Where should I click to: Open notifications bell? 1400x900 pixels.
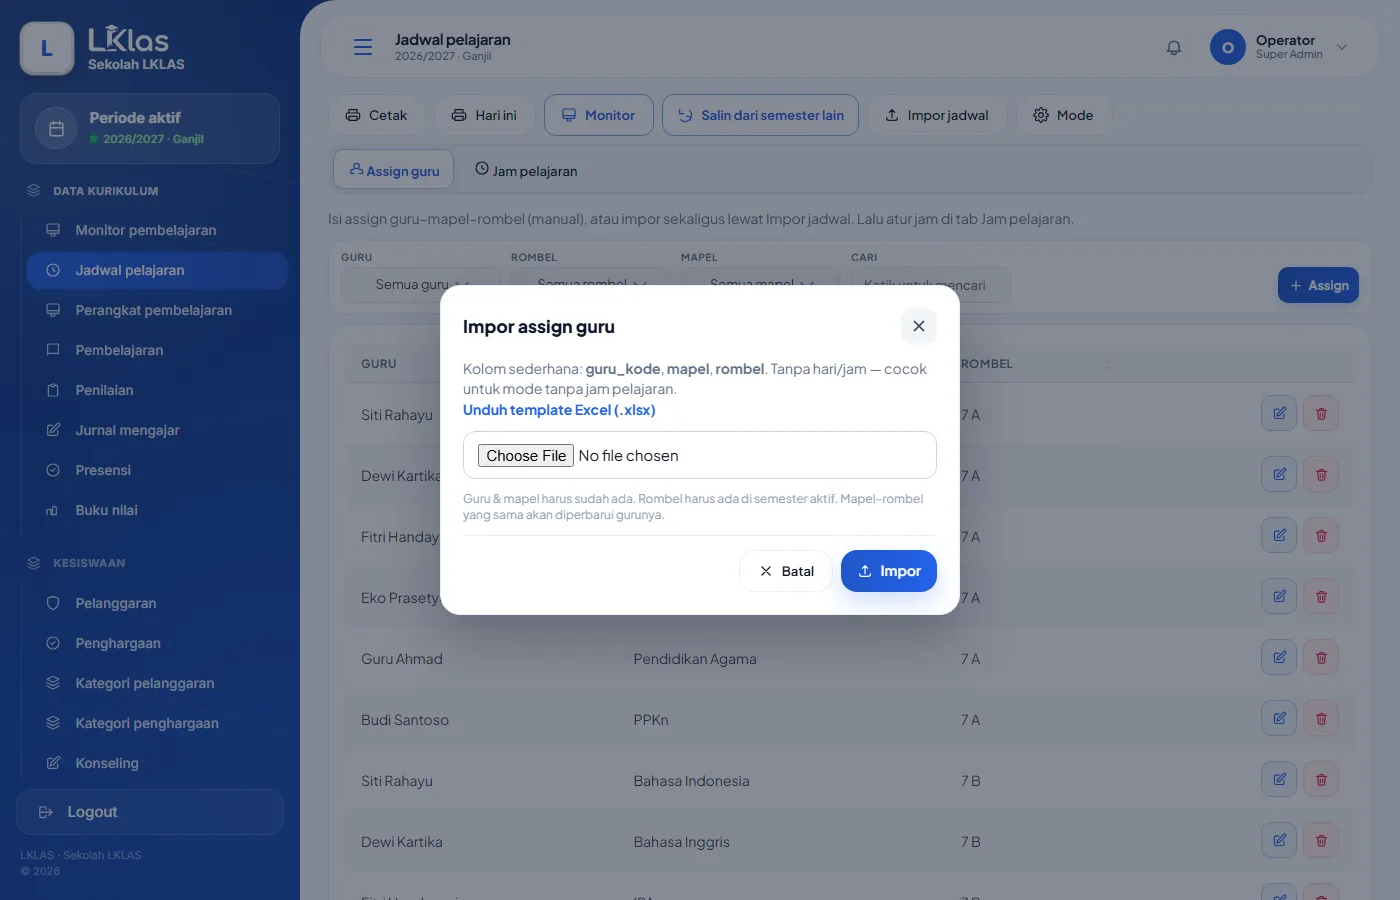click(1174, 47)
